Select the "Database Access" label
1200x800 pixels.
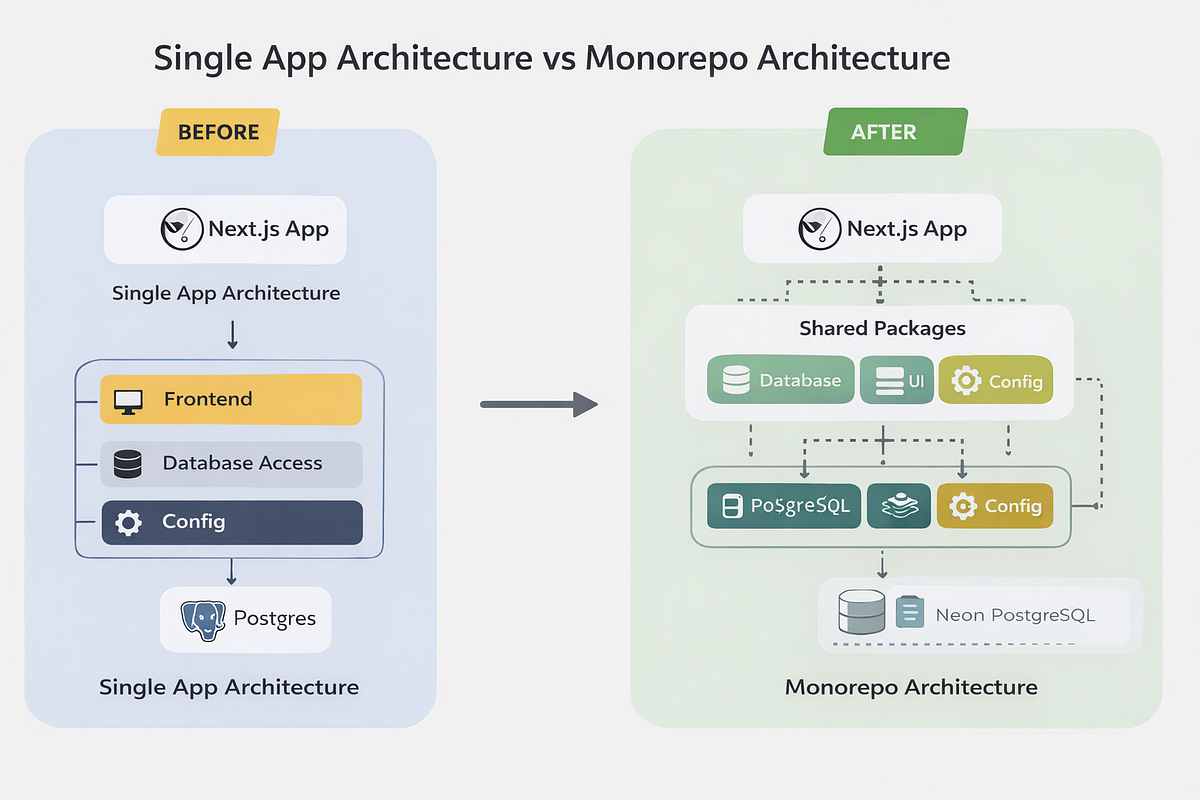point(243,463)
